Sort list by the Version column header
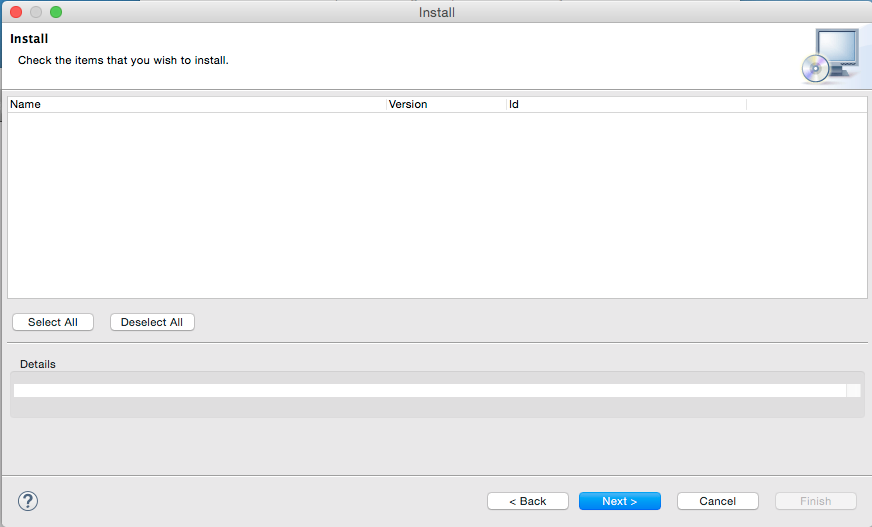Image resolution: width=872 pixels, height=527 pixels. point(446,105)
